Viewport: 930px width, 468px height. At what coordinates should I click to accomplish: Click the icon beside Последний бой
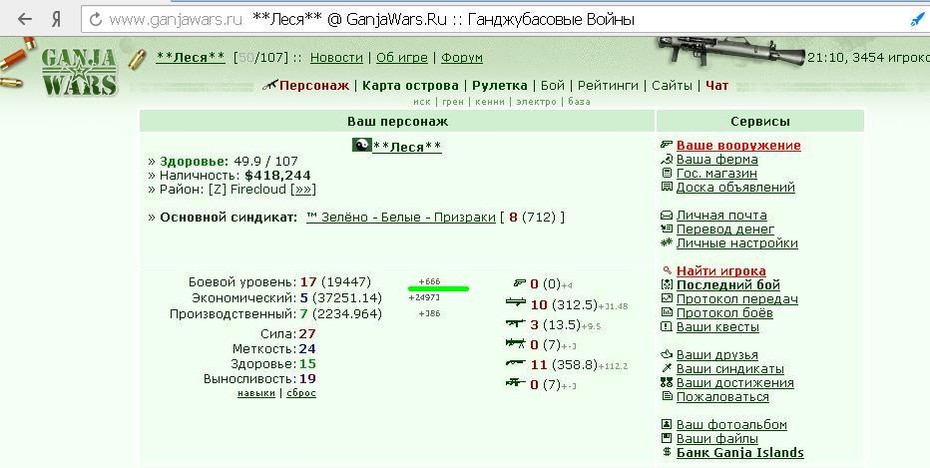666,285
